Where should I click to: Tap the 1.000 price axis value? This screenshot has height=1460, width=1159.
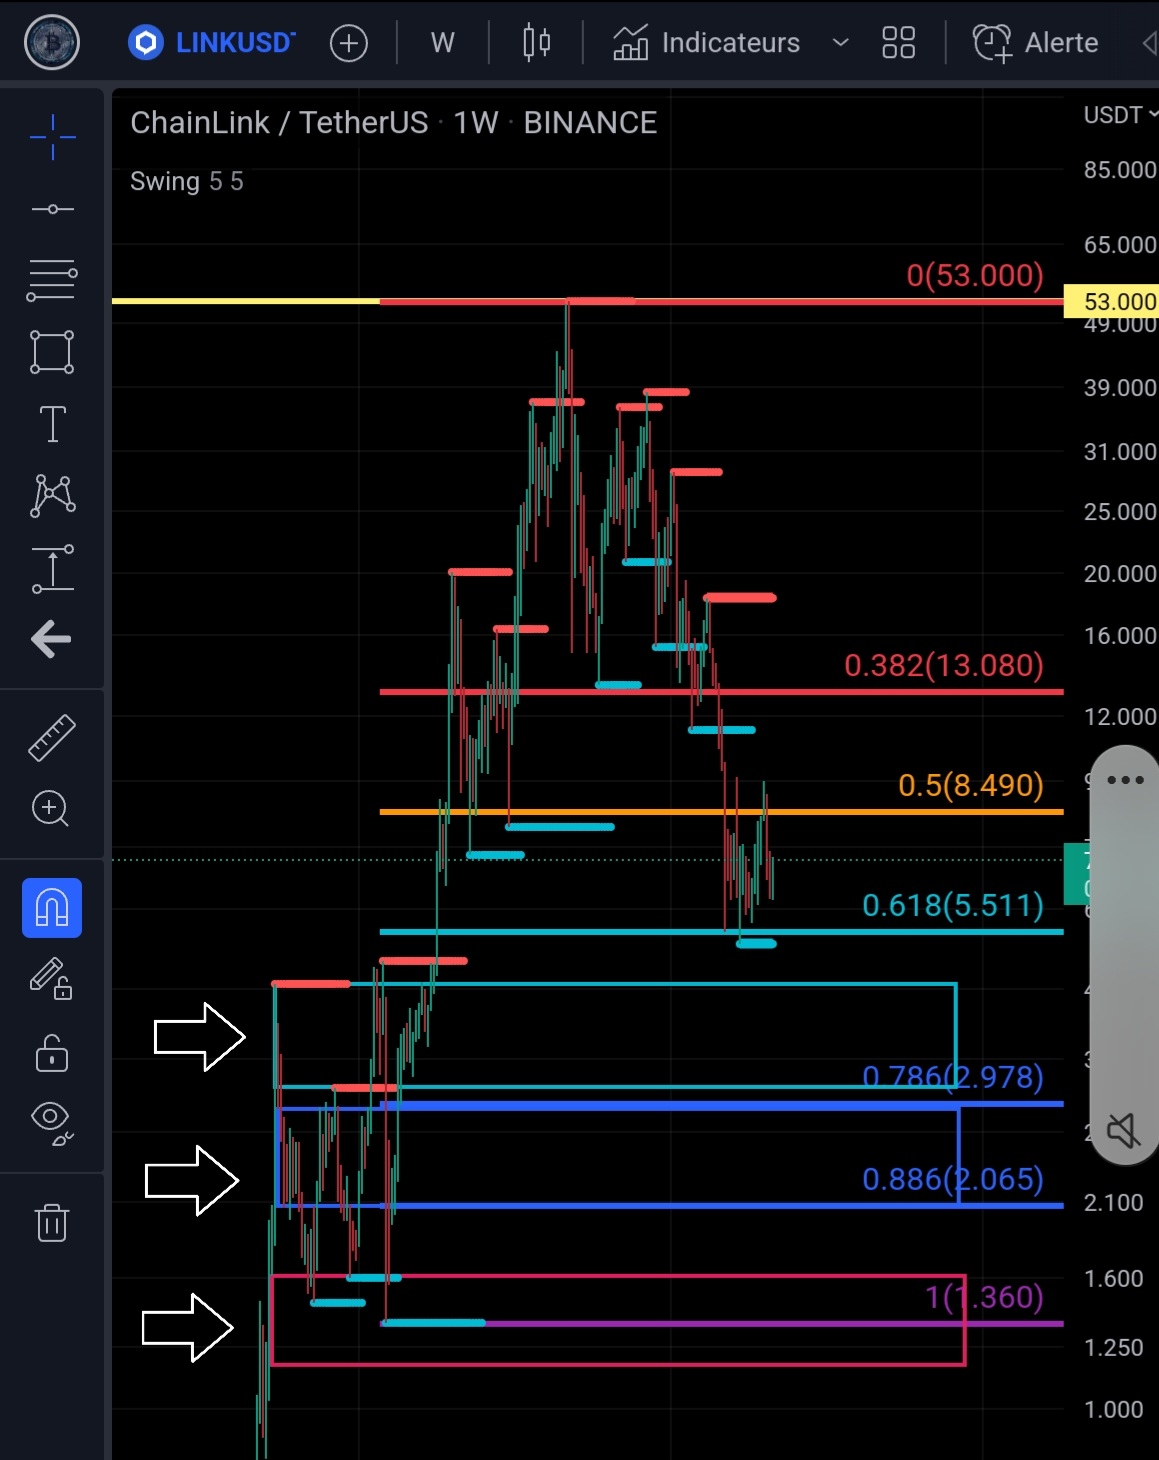pyautogui.click(x=1114, y=1410)
